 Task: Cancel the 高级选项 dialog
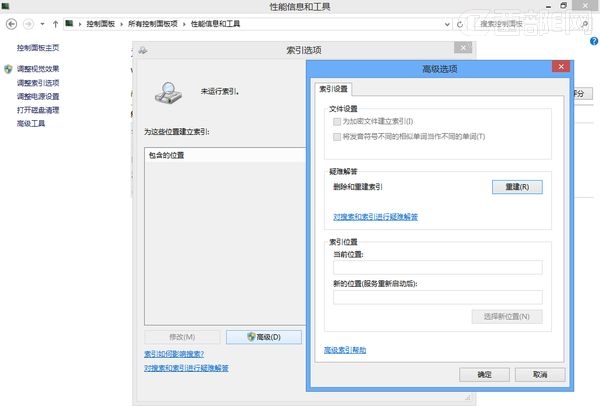pyautogui.click(x=540, y=374)
